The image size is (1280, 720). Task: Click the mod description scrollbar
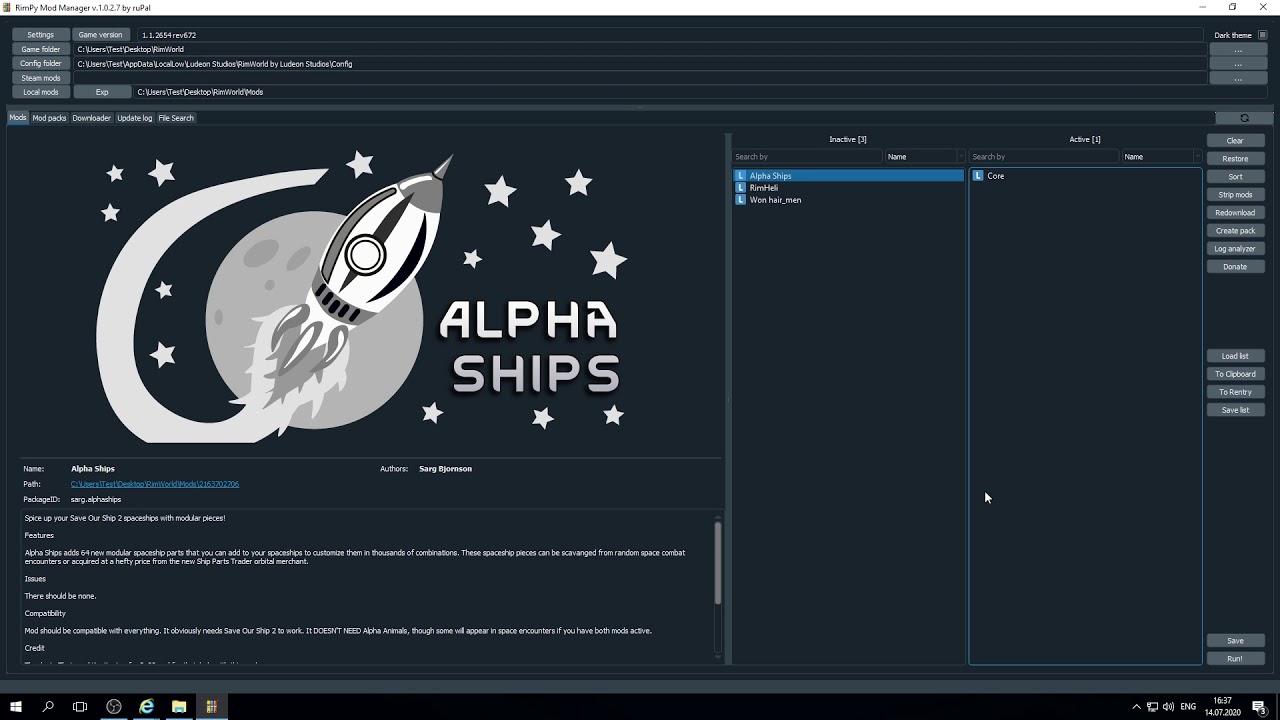click(717, 563)
